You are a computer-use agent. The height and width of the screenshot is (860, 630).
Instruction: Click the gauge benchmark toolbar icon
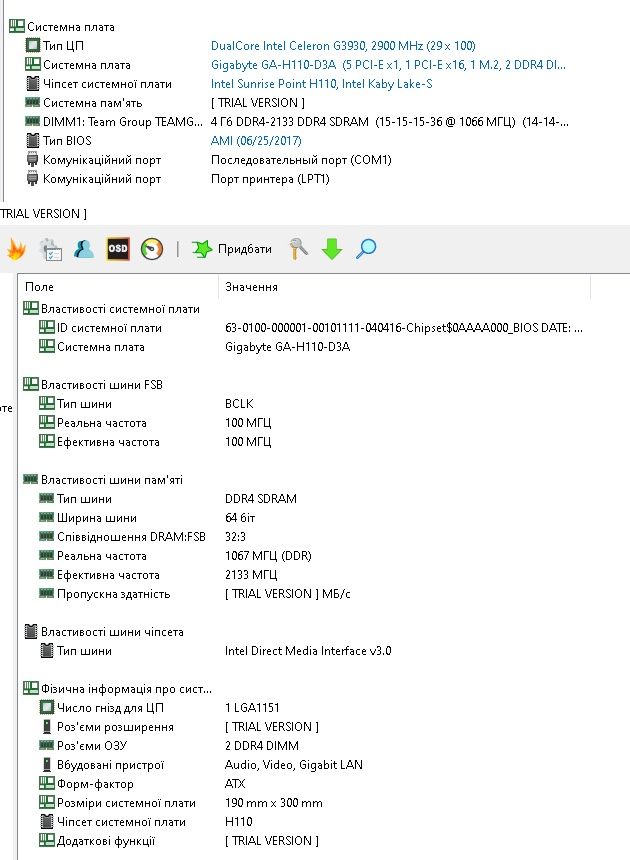152,249
